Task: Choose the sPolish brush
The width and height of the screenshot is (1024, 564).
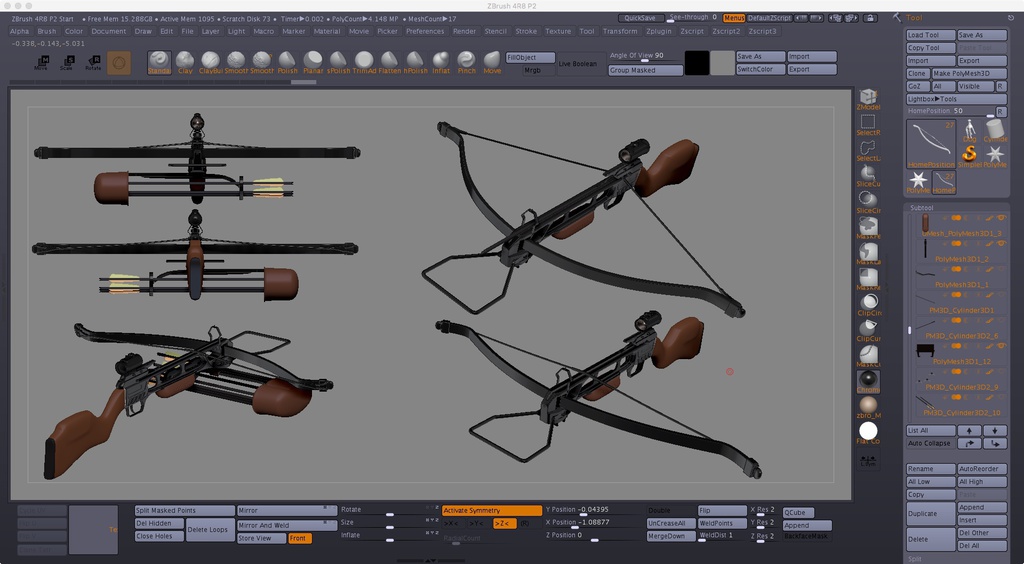Action: click(338, 62)
